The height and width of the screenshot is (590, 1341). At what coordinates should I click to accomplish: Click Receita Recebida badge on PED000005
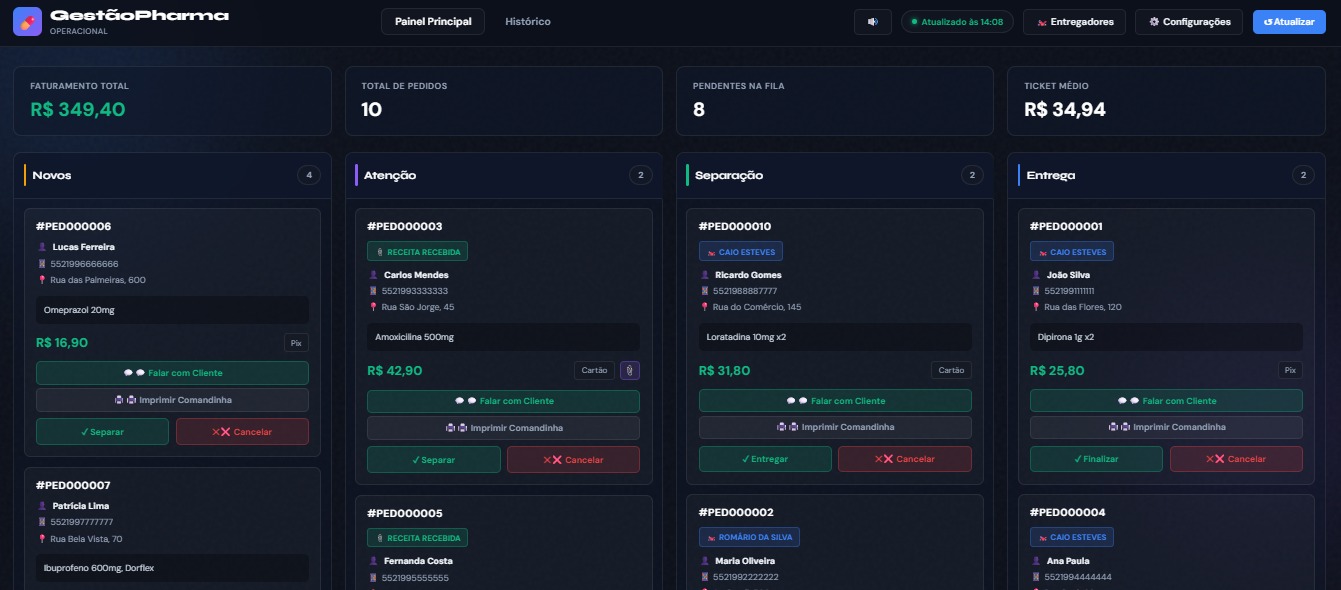tap(417, 538)
